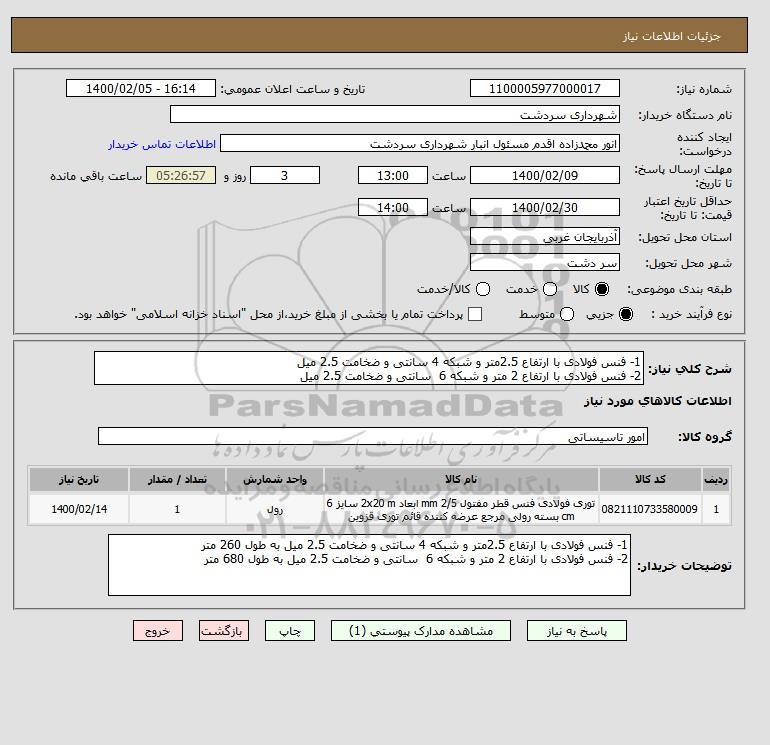Viewport: 770px width, 745px height.
Task: Click the تاریخ نیاز column header
Action: (79, 479)
